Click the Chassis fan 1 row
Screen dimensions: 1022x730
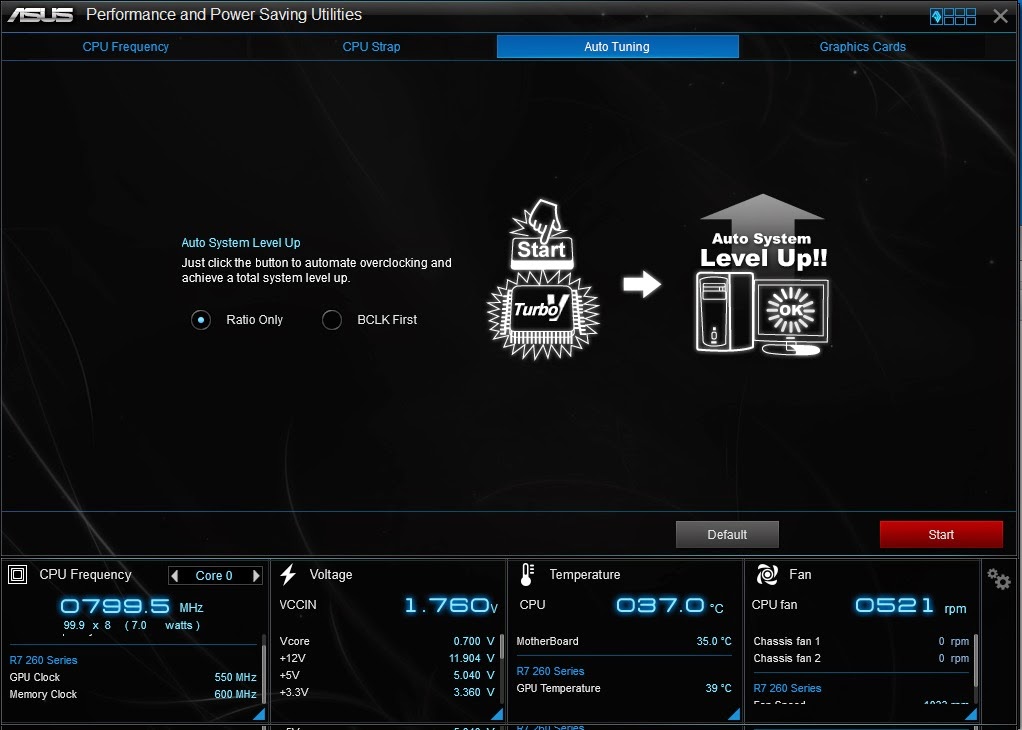[x=861, y=641]
